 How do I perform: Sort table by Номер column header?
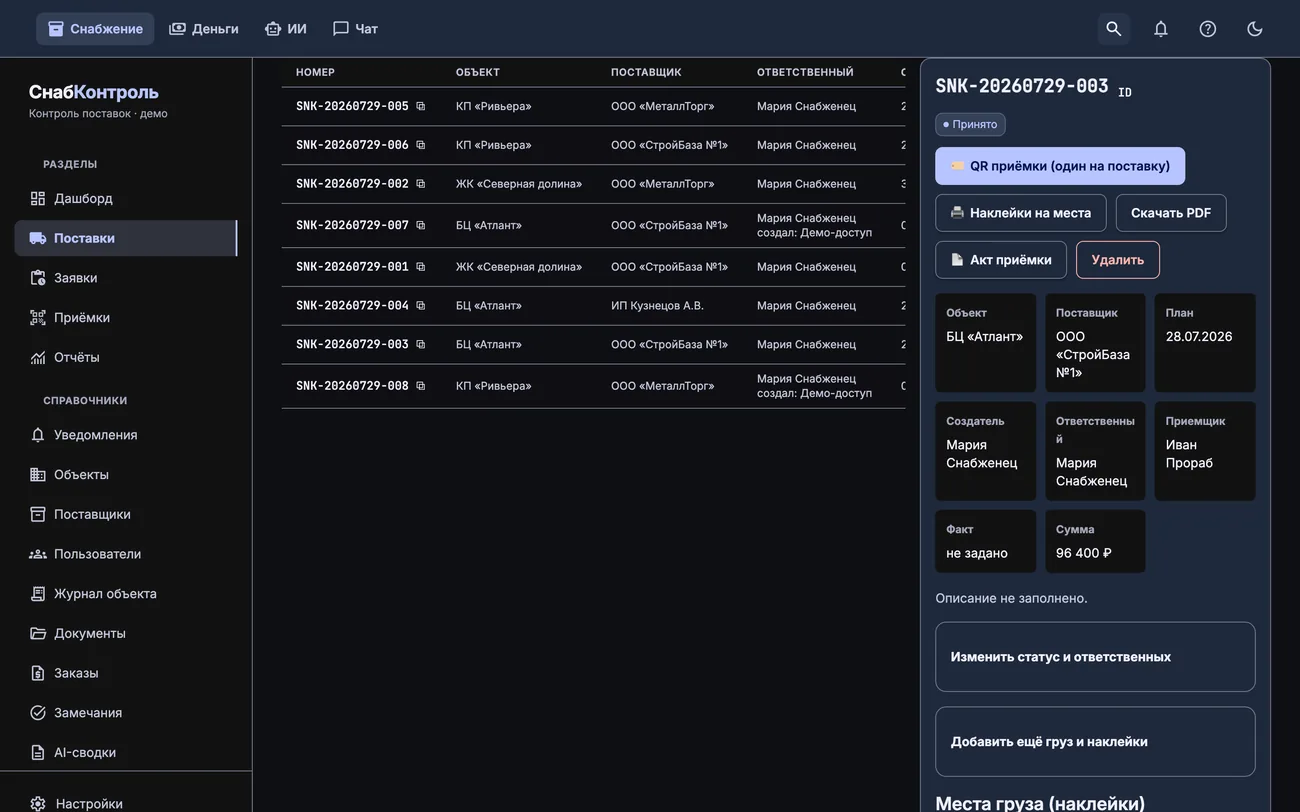pos(315,72)
